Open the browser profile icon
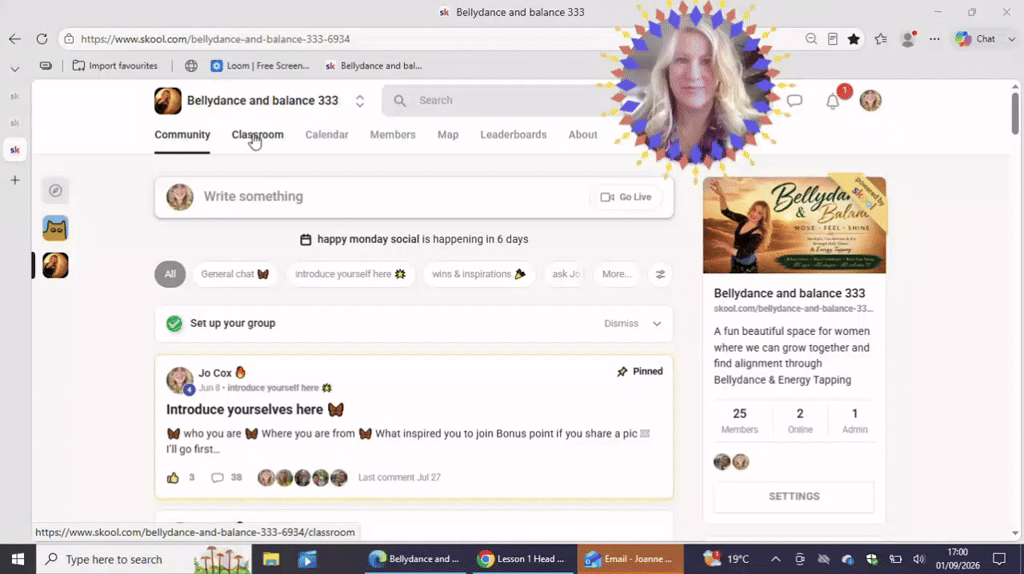 click(x=908, y=39)
